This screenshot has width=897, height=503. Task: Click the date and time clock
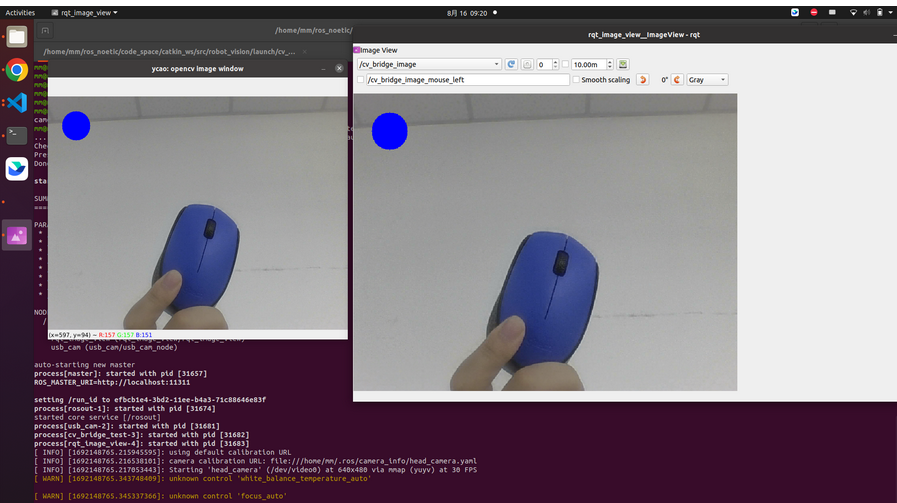(x=467, y=13)
